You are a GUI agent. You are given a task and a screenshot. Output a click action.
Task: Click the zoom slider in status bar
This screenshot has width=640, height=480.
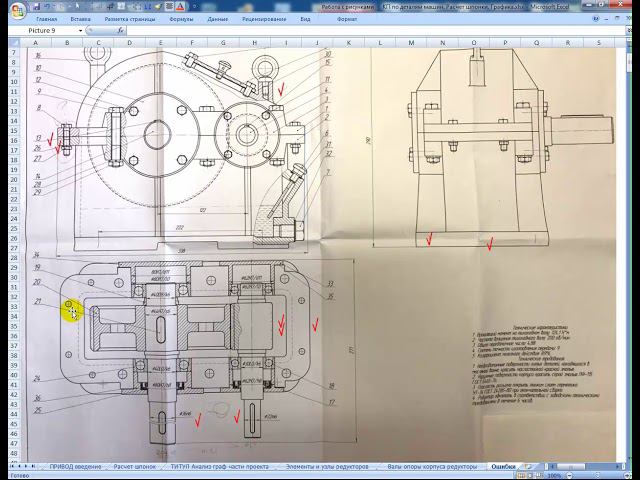coord(598,476)
